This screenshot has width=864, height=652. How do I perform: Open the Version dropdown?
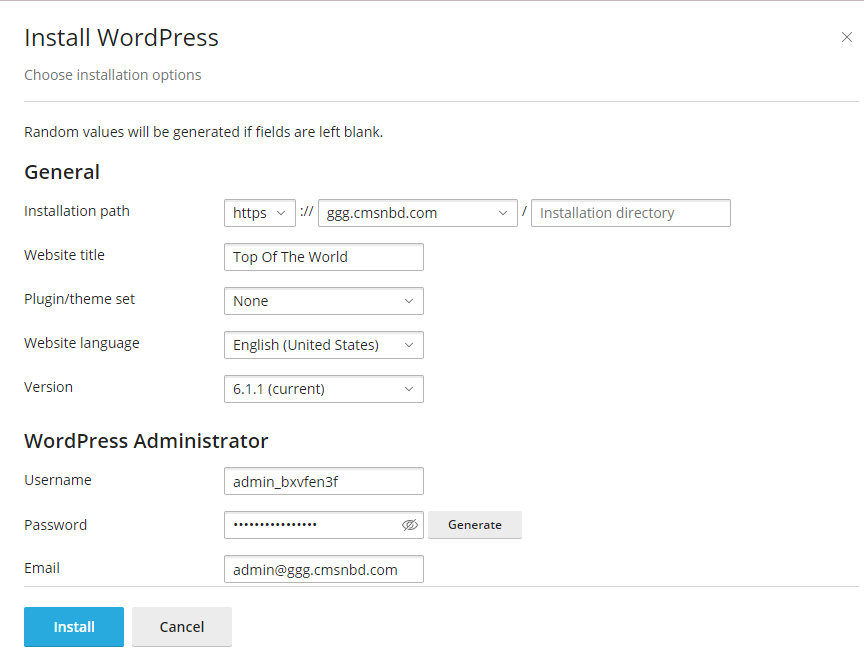[324, 389]
